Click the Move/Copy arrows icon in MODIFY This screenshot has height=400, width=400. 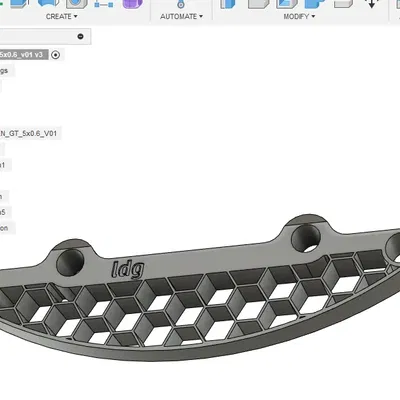click(371, 3)
